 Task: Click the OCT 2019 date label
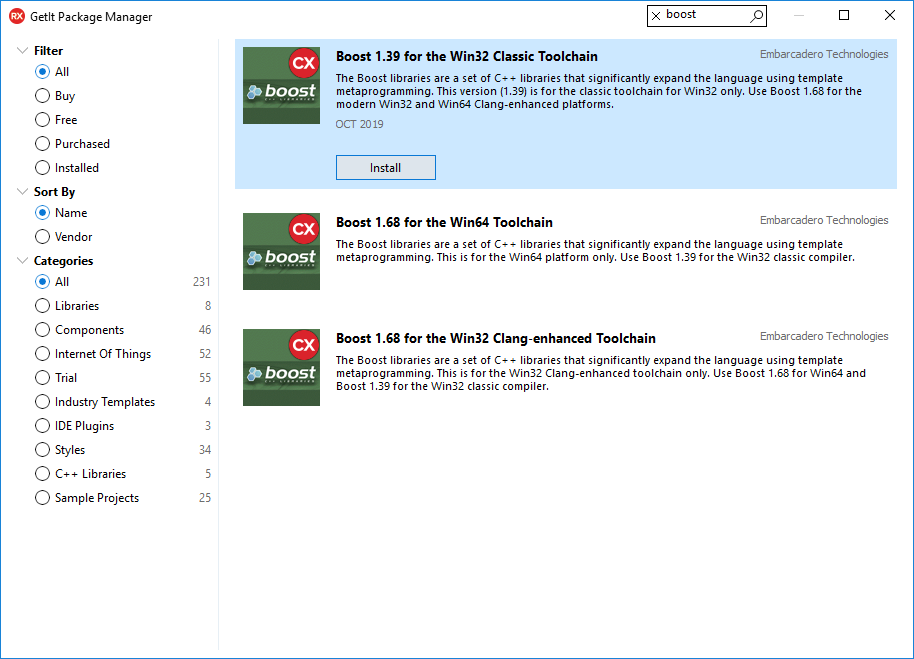359,124
